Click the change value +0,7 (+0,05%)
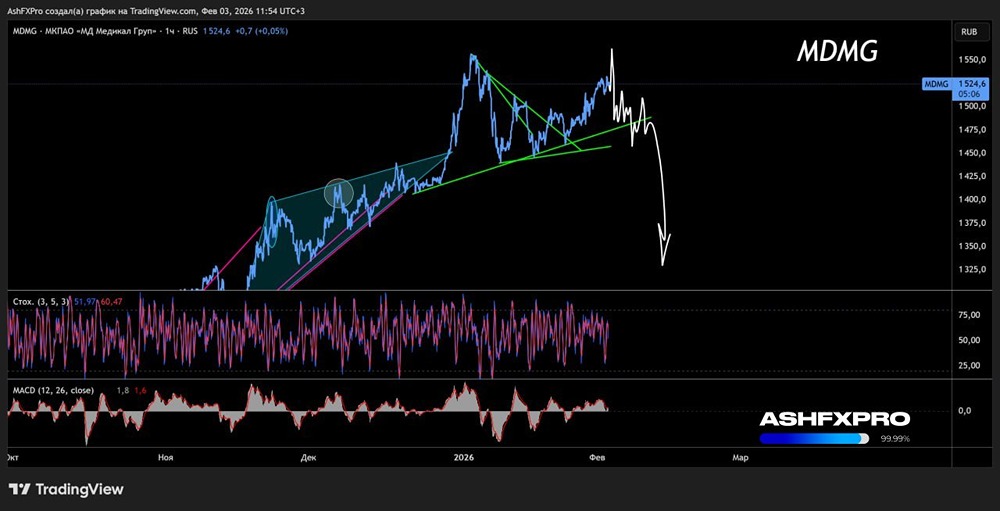1000x511 pixels. (260, 31)
